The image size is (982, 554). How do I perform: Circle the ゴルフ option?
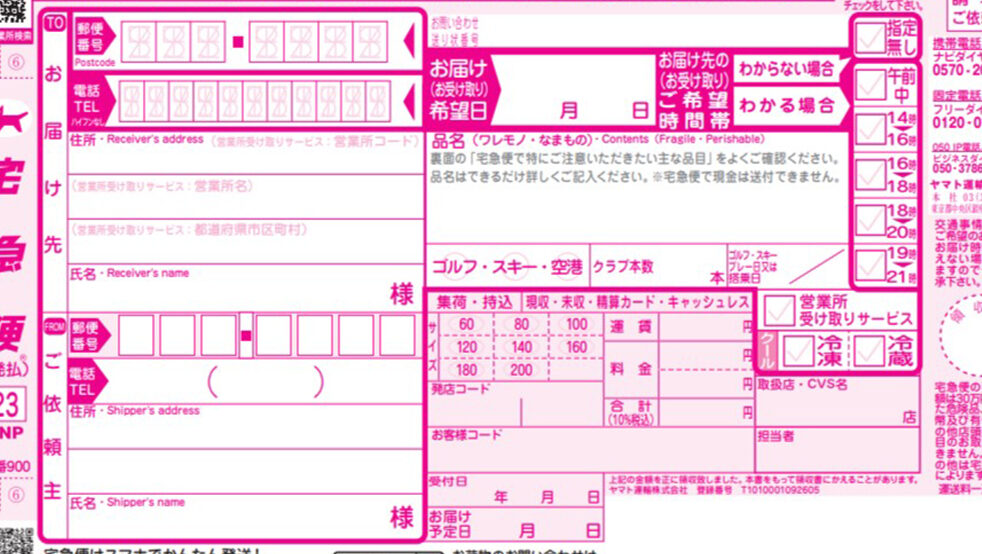point(455,267)
